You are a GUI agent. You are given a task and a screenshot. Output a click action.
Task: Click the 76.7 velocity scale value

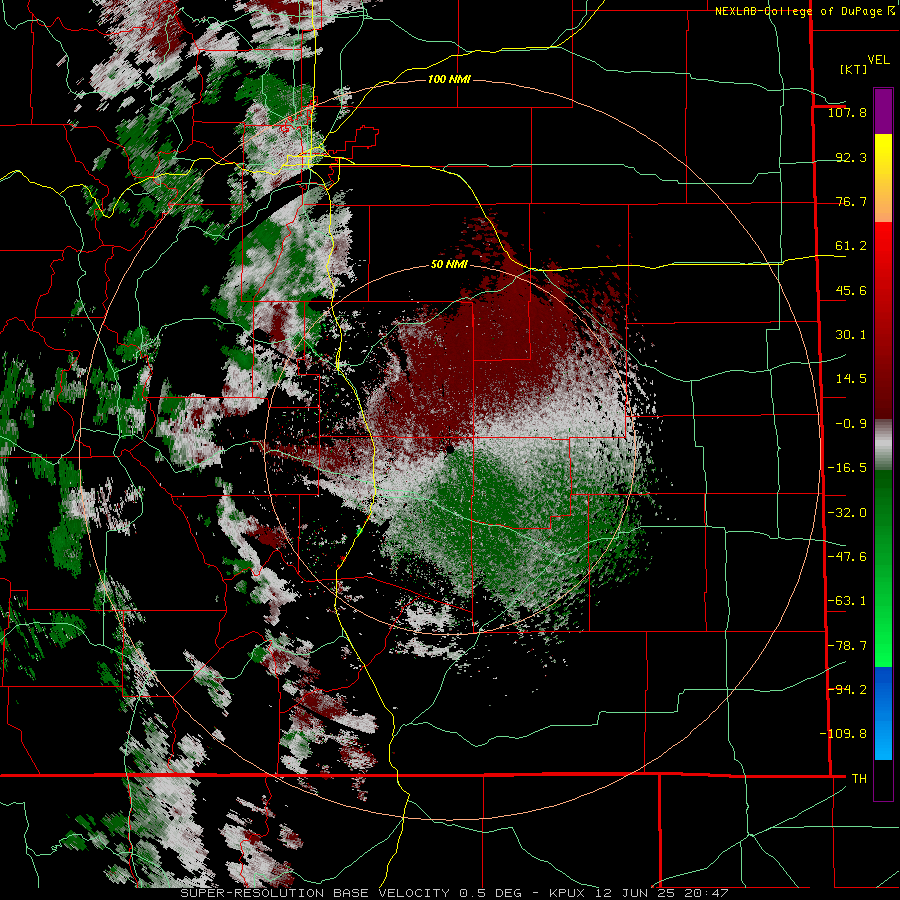[x=851, y=201]
